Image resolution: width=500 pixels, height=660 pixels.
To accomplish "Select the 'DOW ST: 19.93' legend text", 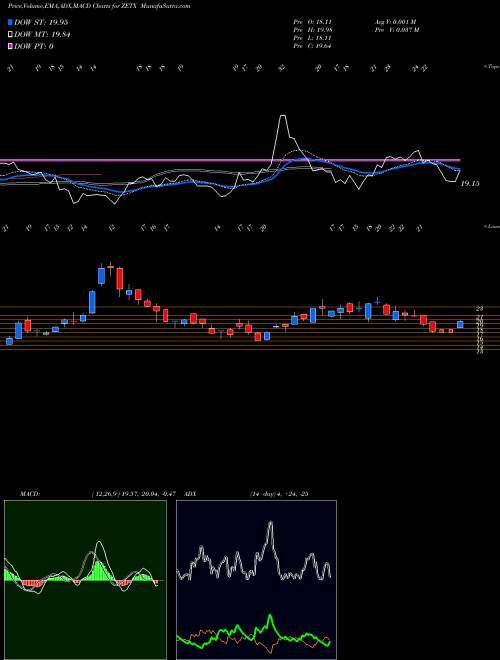I will click(41, 23).
